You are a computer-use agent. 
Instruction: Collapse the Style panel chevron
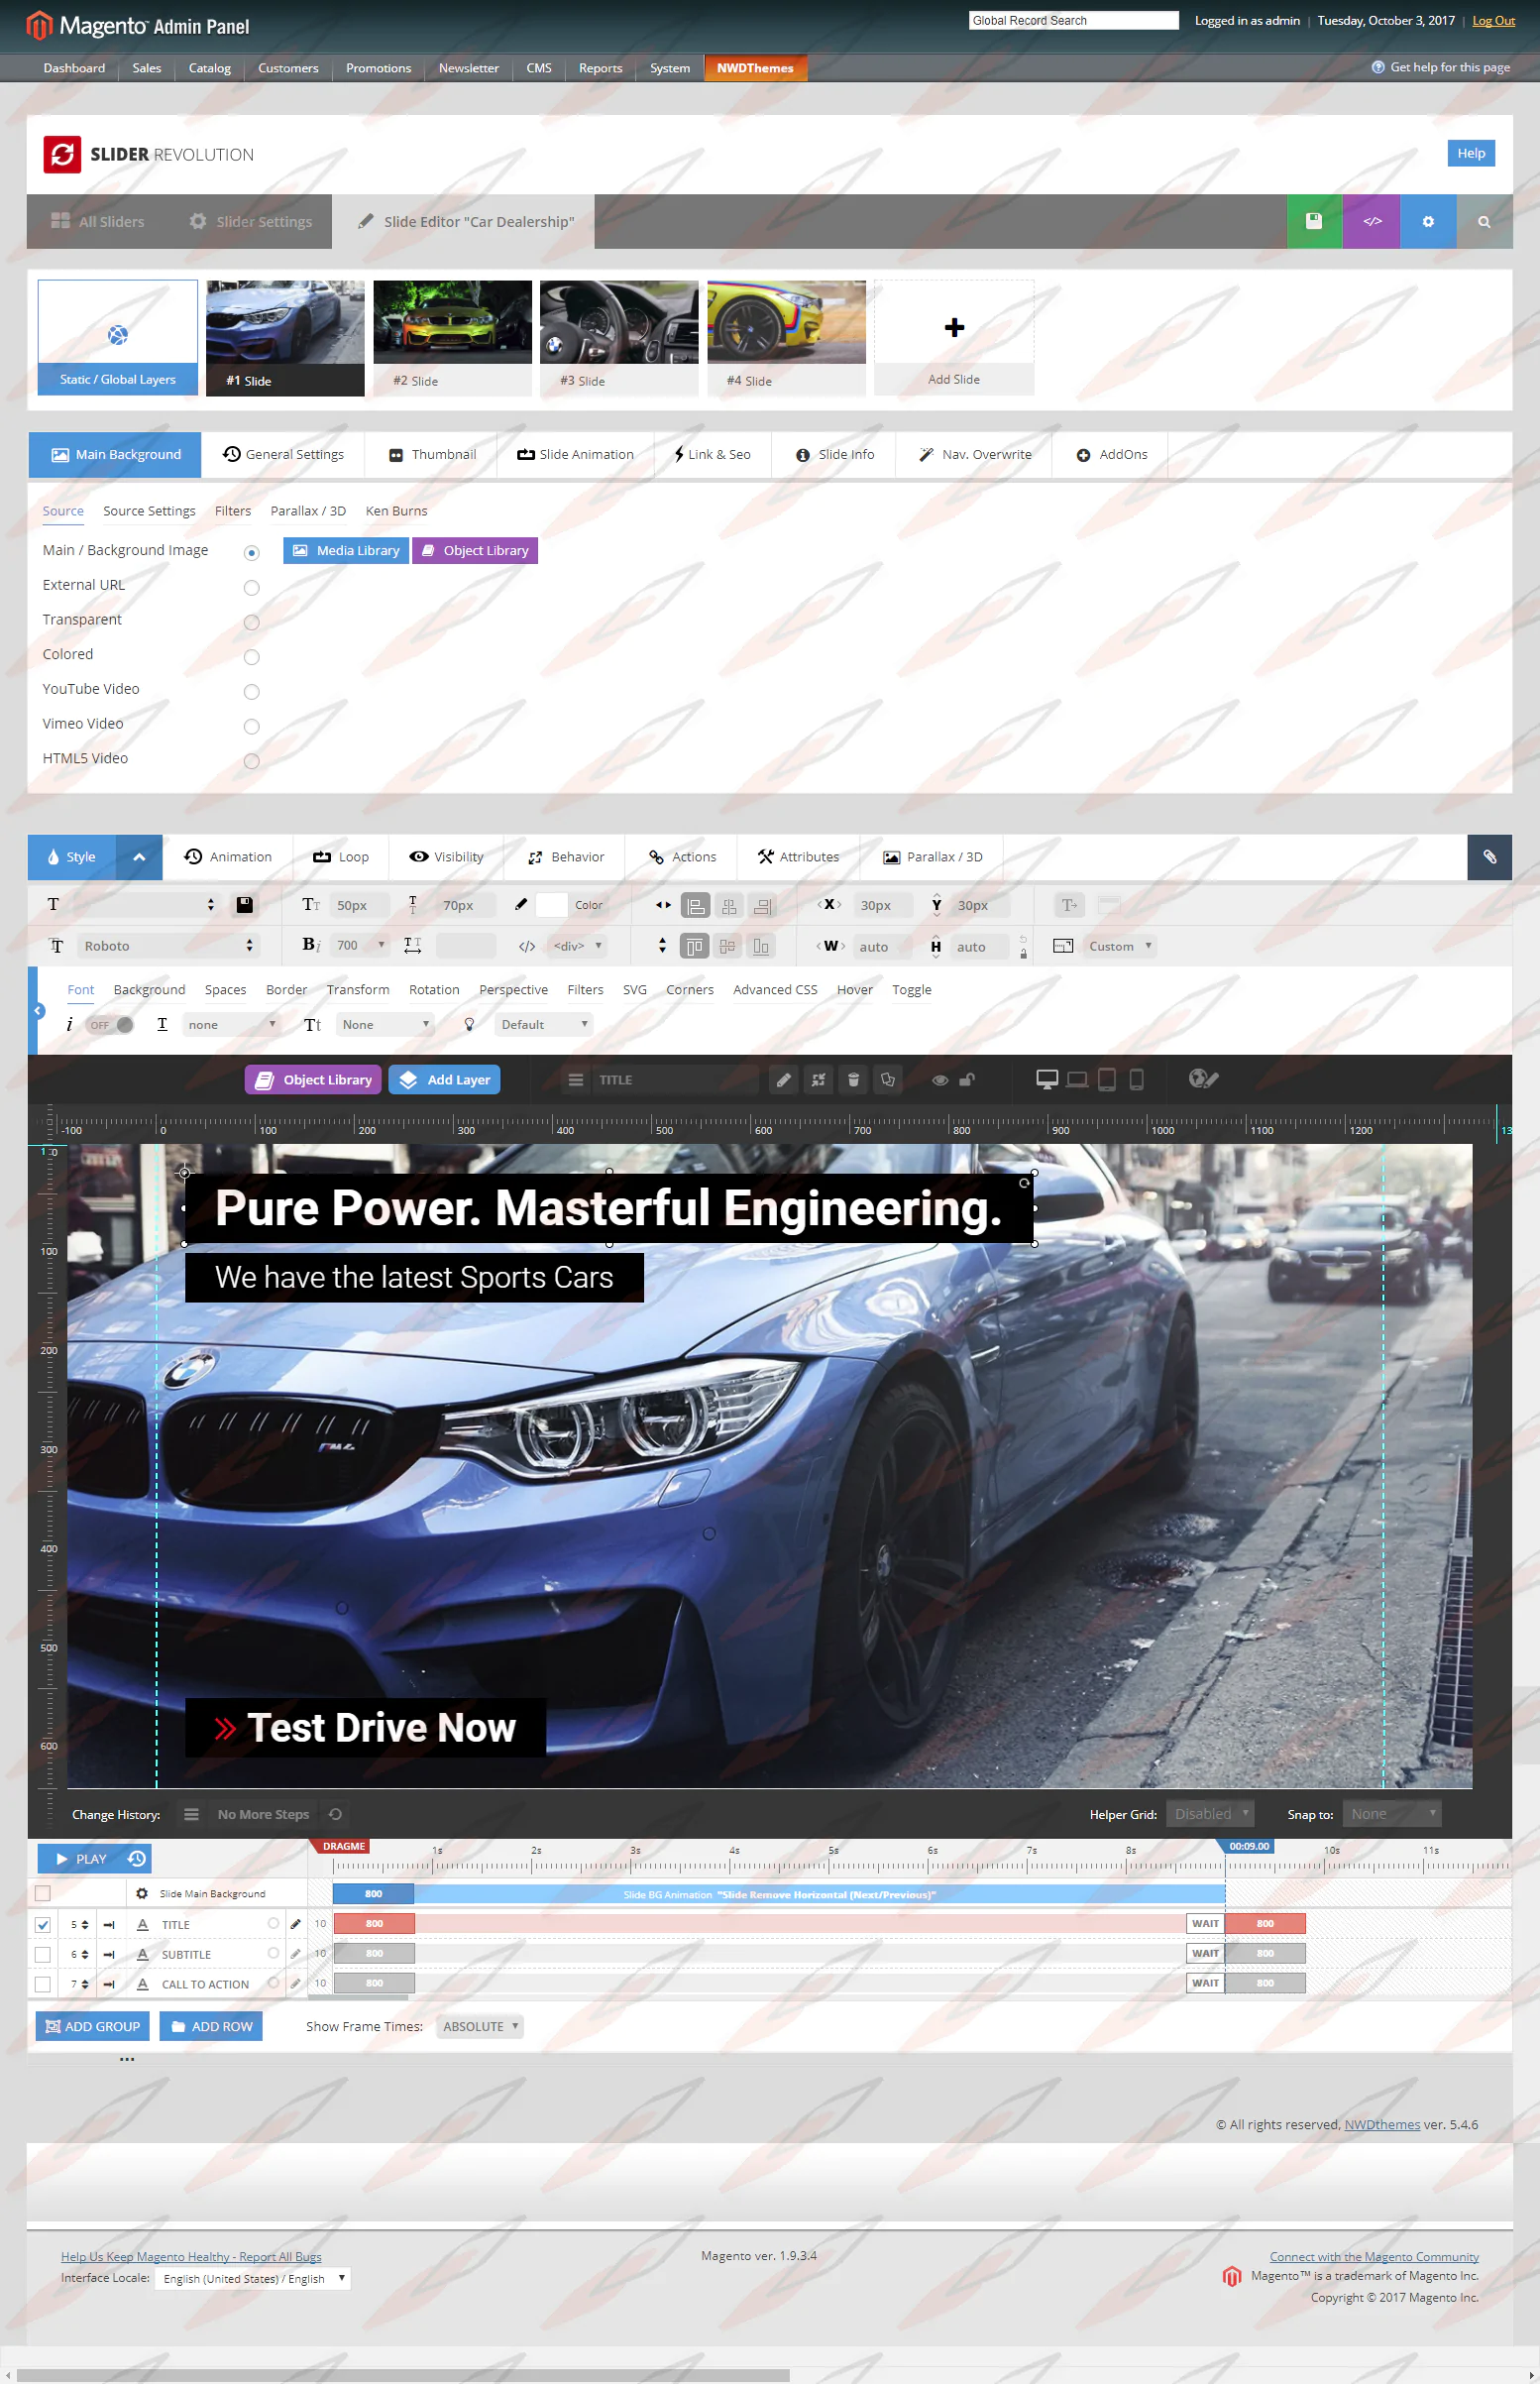(x=139, y=857)
